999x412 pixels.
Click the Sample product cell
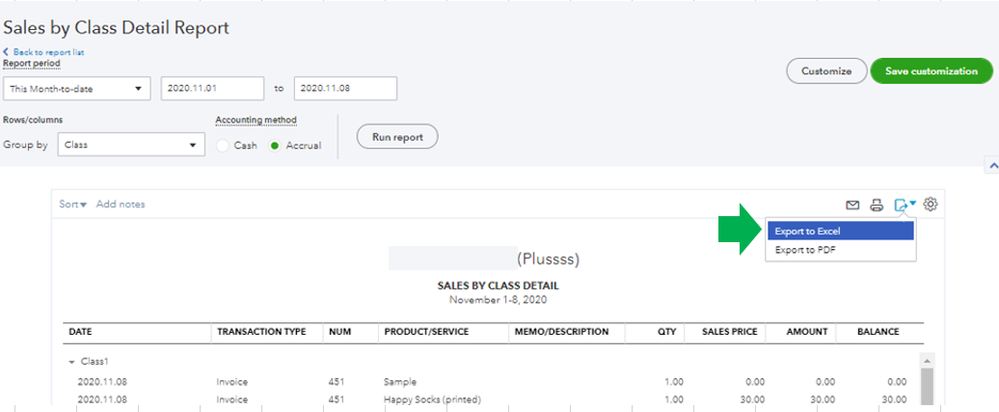coord(400,382)
